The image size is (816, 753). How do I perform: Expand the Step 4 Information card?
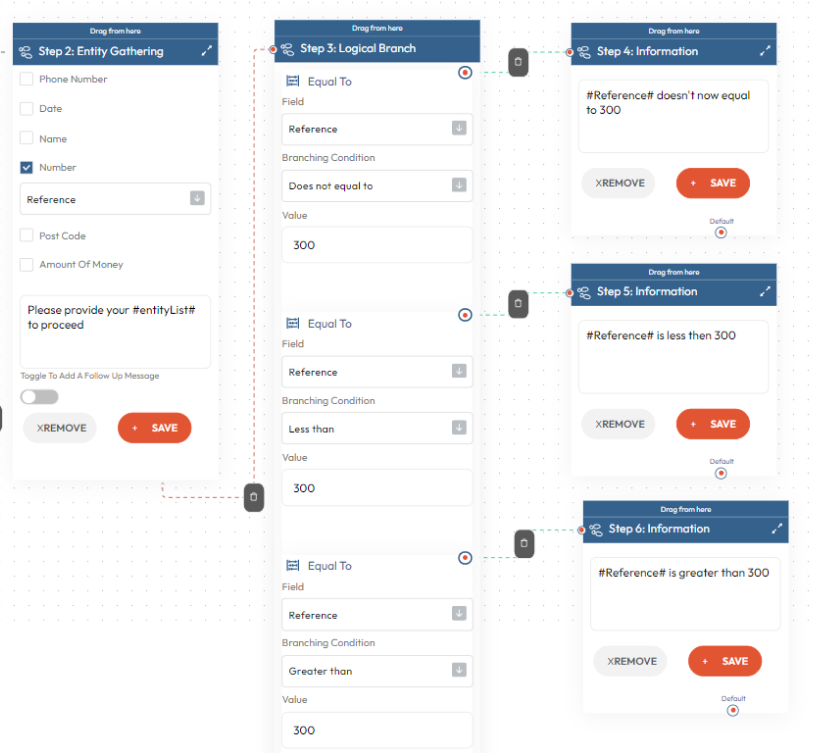point(765,50)
